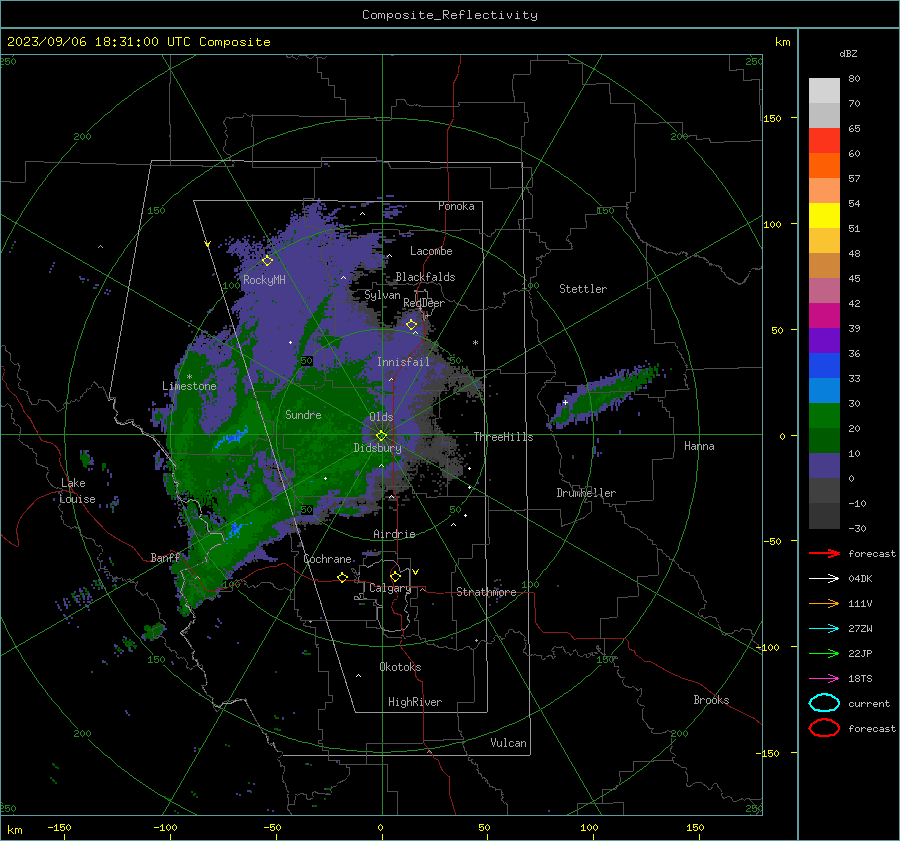This screenshot has height=841, width=900.
Task: Click the white cross marker in eastern echo band
Action: tap(565, 402)
